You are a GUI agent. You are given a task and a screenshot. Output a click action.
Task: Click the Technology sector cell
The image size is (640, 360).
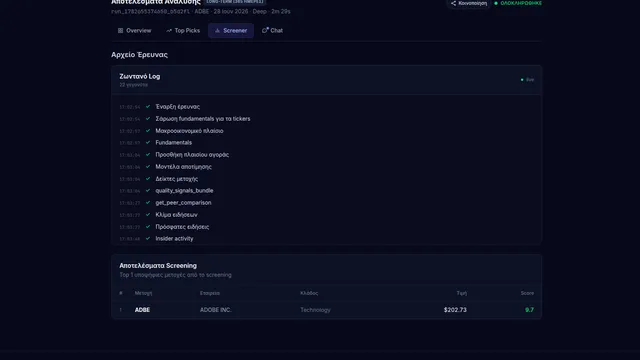316,310
